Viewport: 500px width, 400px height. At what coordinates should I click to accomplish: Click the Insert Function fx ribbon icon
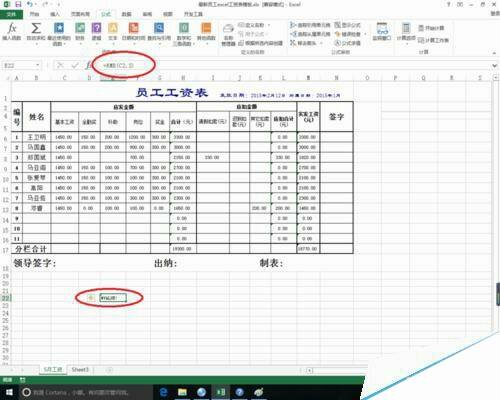click(12, 32)
